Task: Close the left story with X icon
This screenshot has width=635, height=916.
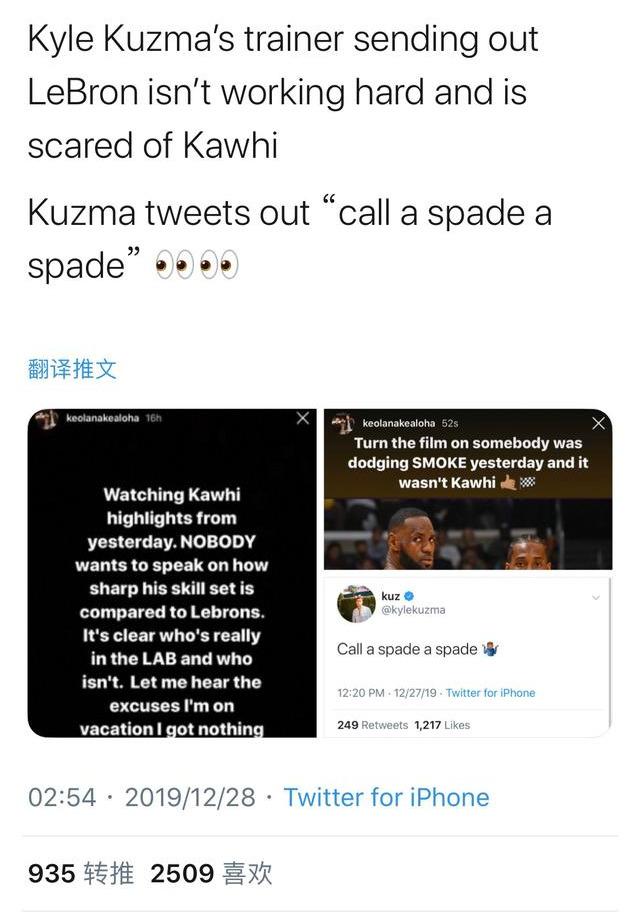Action: pos(303,418)
